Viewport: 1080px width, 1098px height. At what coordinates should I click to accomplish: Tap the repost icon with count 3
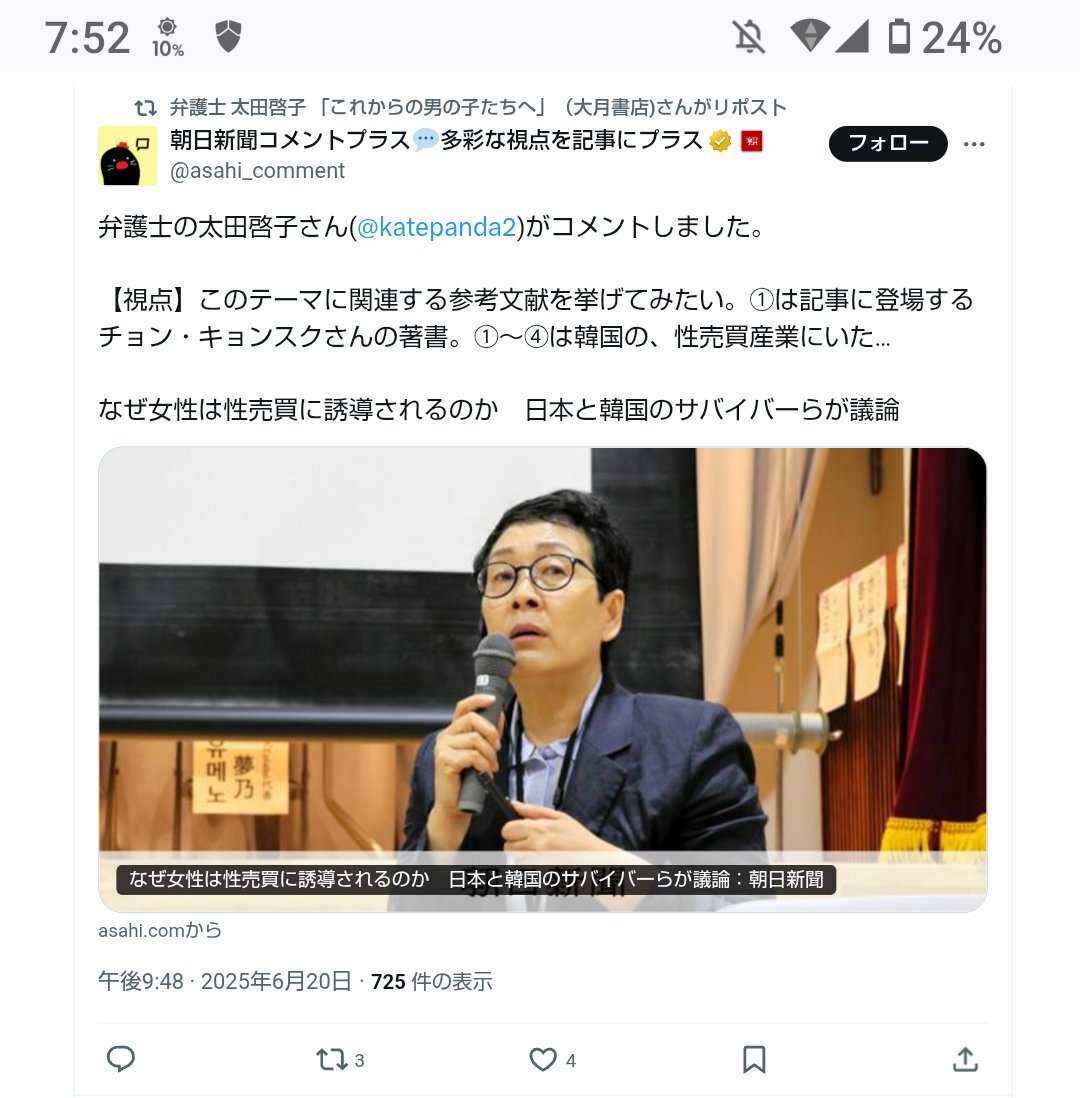(340, 1059)
